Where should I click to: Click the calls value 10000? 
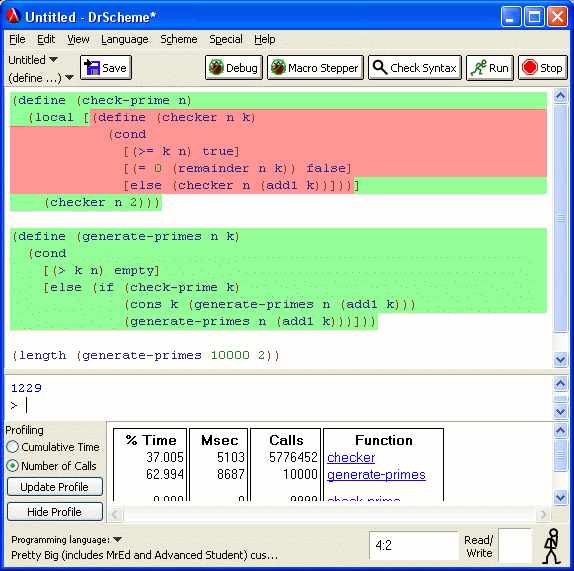(300, 474)
